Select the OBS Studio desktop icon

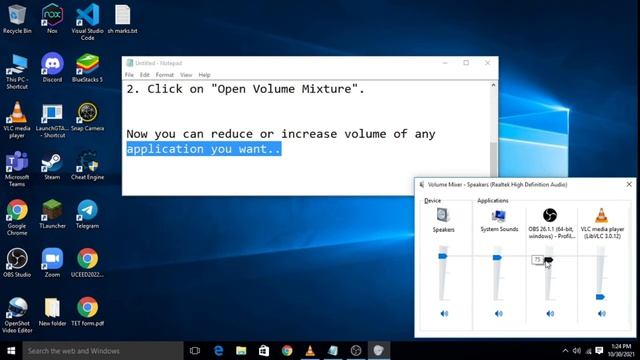[x=17, y=263]
